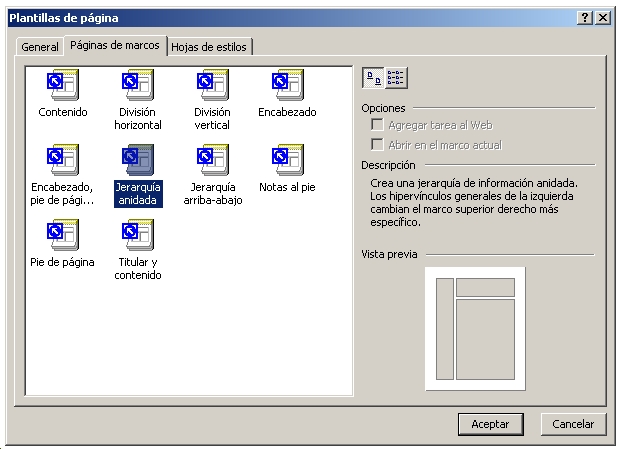Click the description text 'Crea una jerarquía'
The height and width of the screenshot is (449, 619).
(x=419, y=183)
